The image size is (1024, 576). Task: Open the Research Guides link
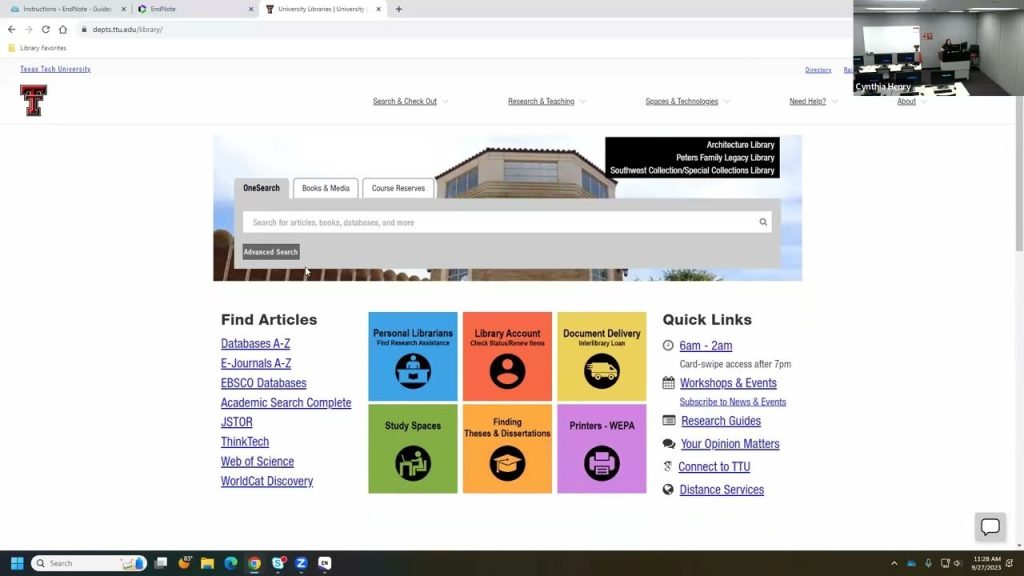pyautogui.click(x=721, y=421)
